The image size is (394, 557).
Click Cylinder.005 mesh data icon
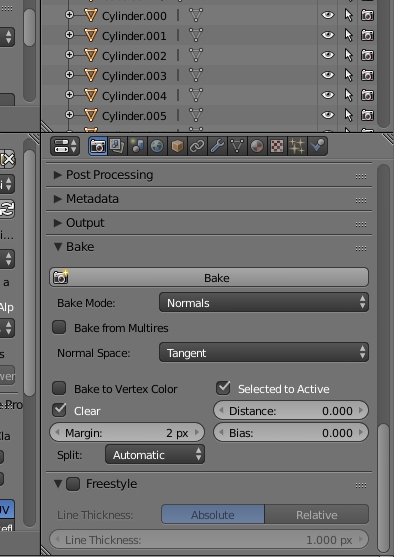[196, 115]
